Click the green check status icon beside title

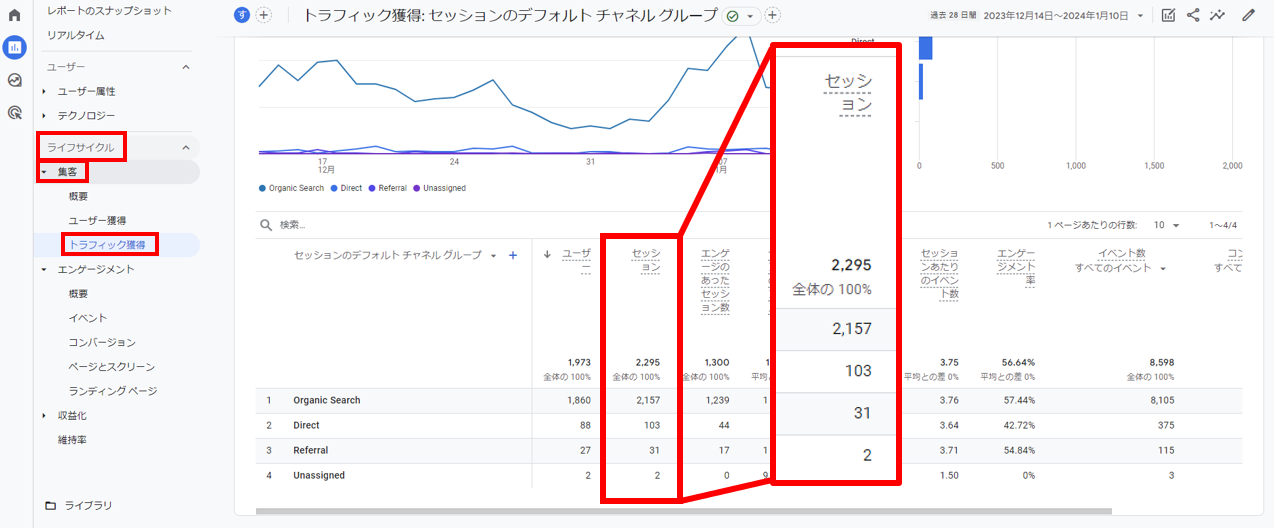point(732,16)
